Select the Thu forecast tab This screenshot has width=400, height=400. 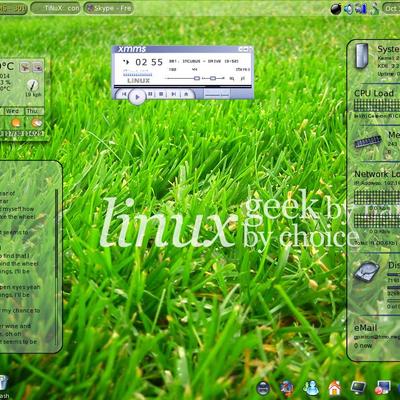pos(34,111)
